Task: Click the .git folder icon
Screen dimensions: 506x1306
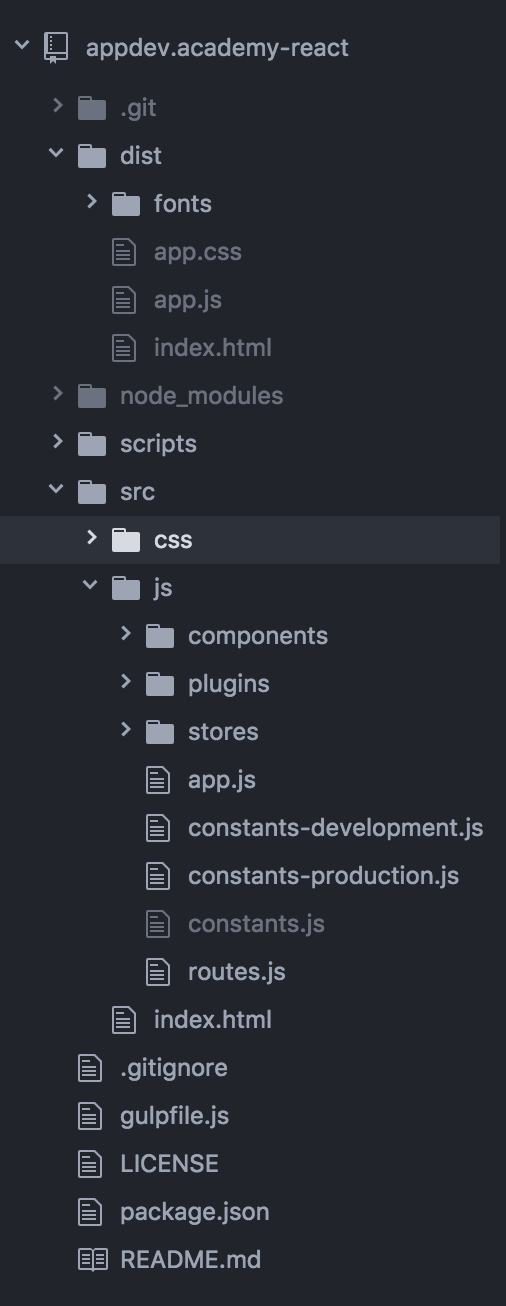Action: [92, 107]
